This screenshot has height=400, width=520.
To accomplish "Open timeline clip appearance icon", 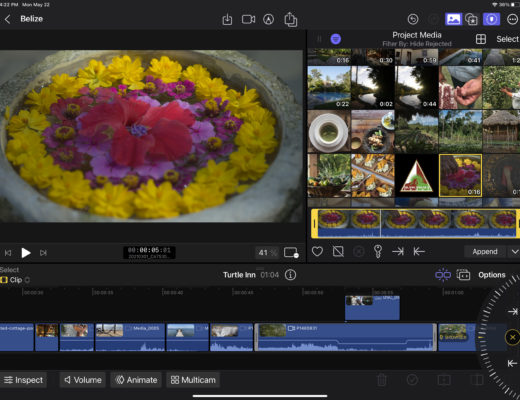I will 463,275.
